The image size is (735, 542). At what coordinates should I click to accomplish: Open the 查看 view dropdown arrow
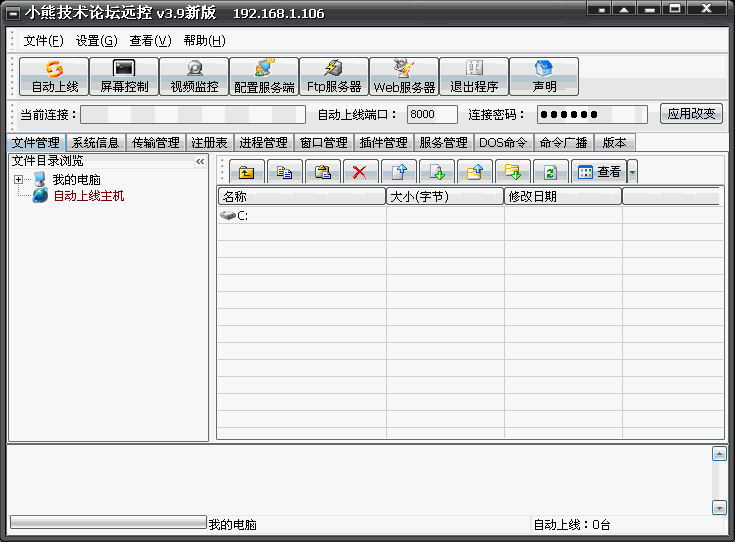click(x=632, y=172)
